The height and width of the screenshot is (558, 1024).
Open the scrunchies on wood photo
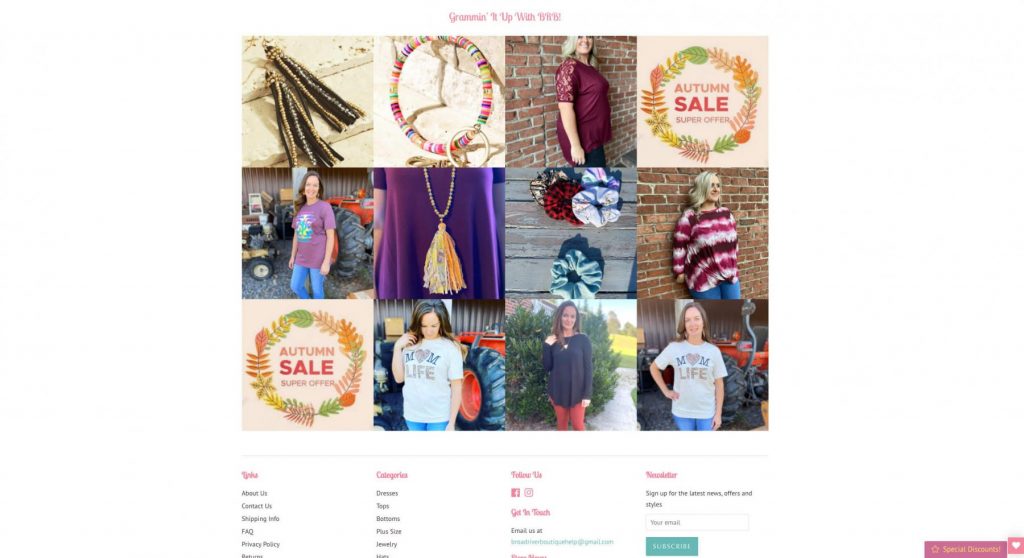pyautogui.click(x=571, y=233)
